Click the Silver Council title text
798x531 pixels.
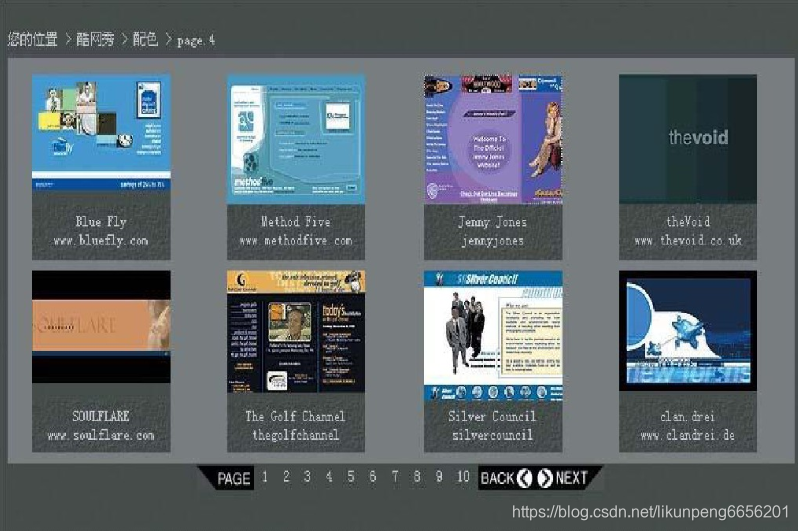[493, 416]
